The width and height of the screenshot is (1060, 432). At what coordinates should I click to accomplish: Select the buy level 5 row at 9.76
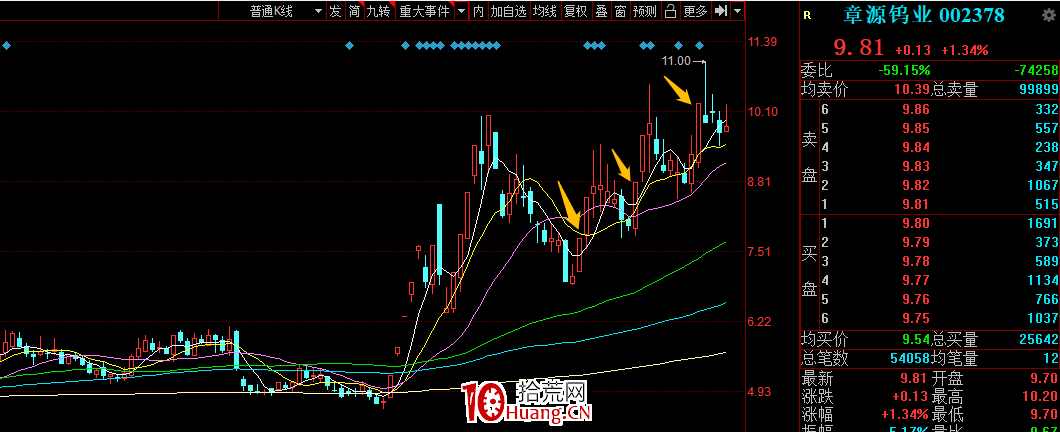tap(939, 299)
